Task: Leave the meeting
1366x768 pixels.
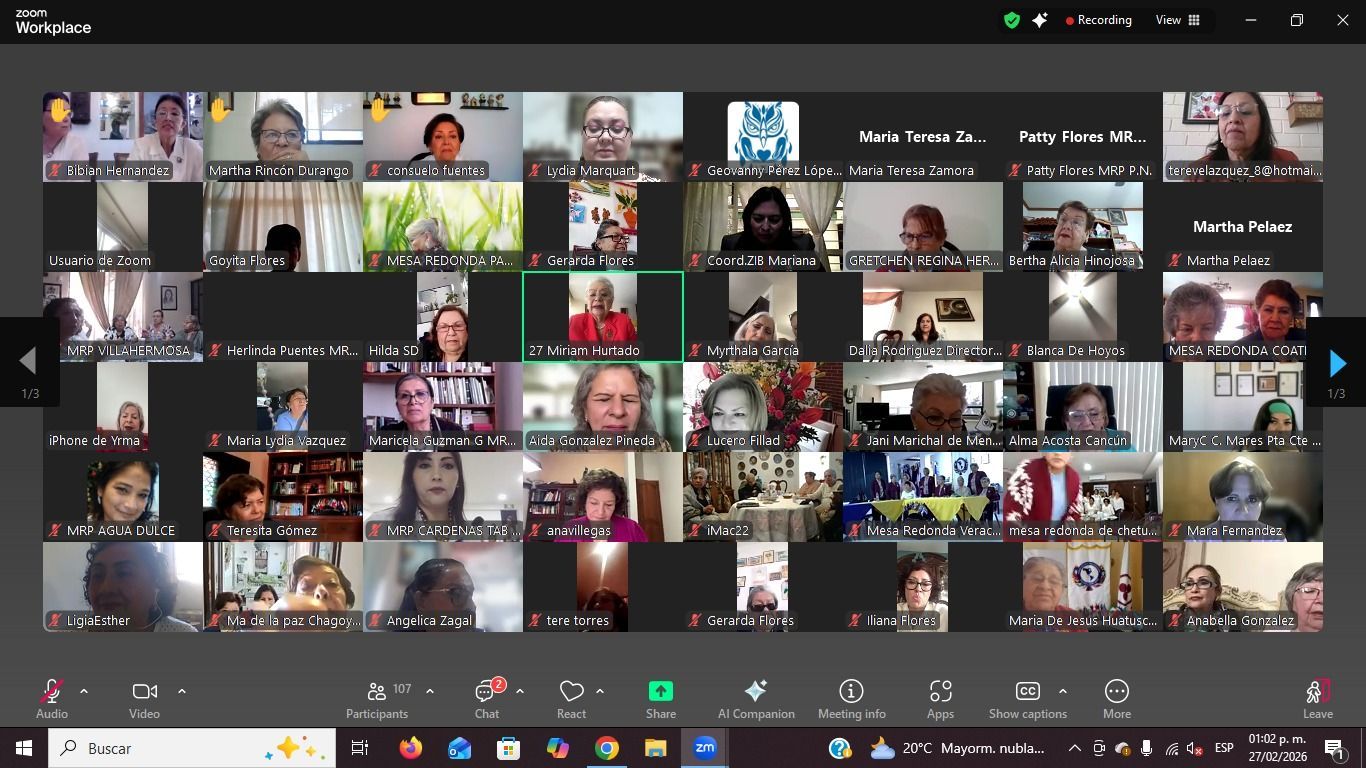Action: pyautogui.click(x=1318, y=698)
